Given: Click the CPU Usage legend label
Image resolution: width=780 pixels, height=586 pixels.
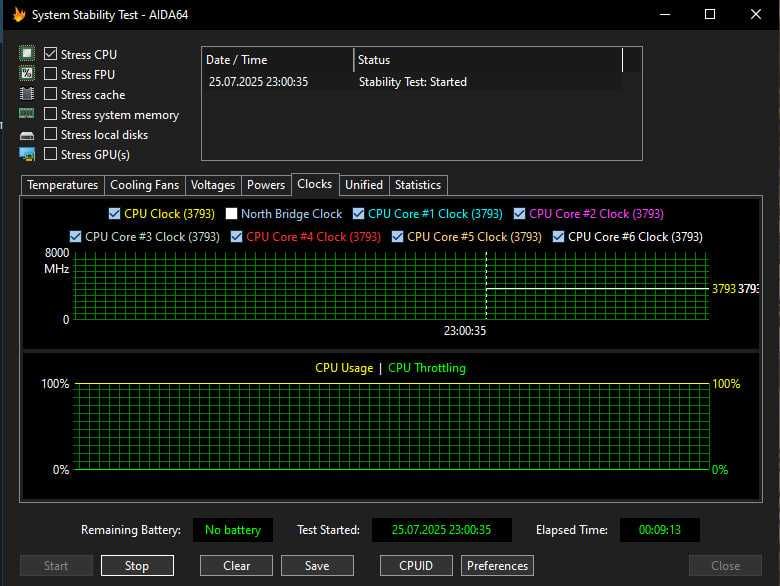Looking at the screenshot, I should (x=344, y=368).
